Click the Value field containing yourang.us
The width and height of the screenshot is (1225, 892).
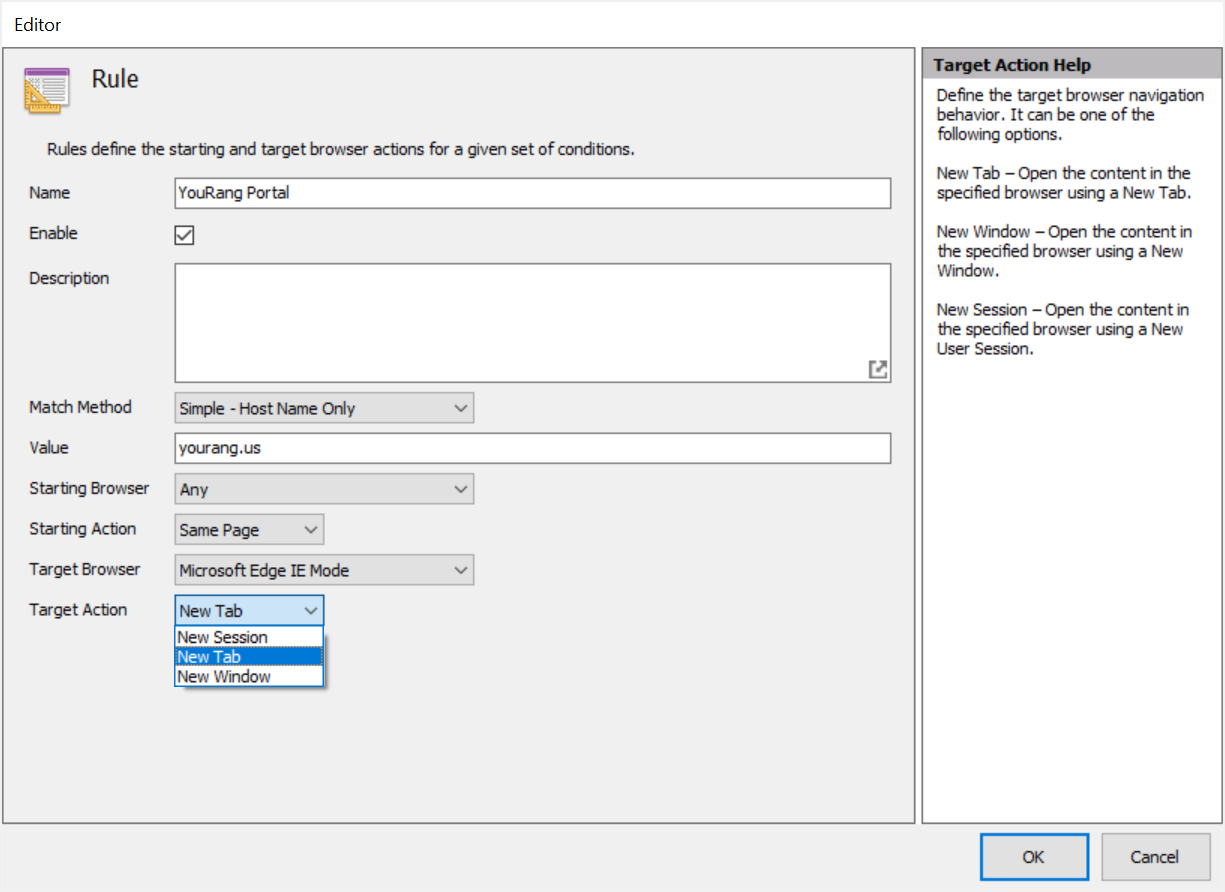(532, 448)
